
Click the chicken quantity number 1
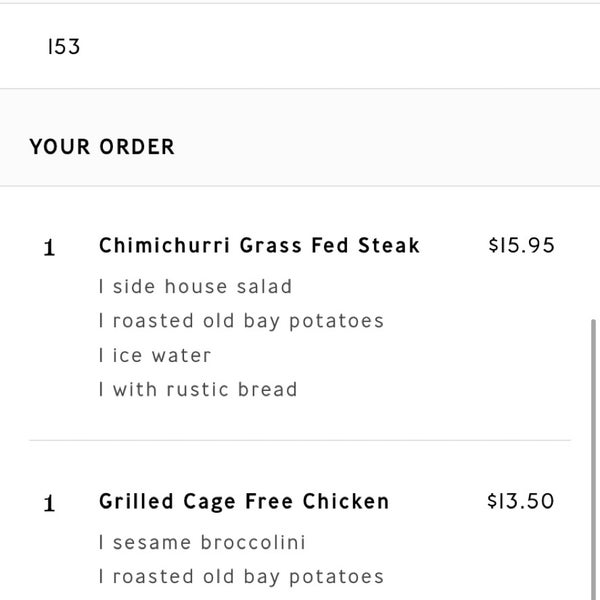49,504
